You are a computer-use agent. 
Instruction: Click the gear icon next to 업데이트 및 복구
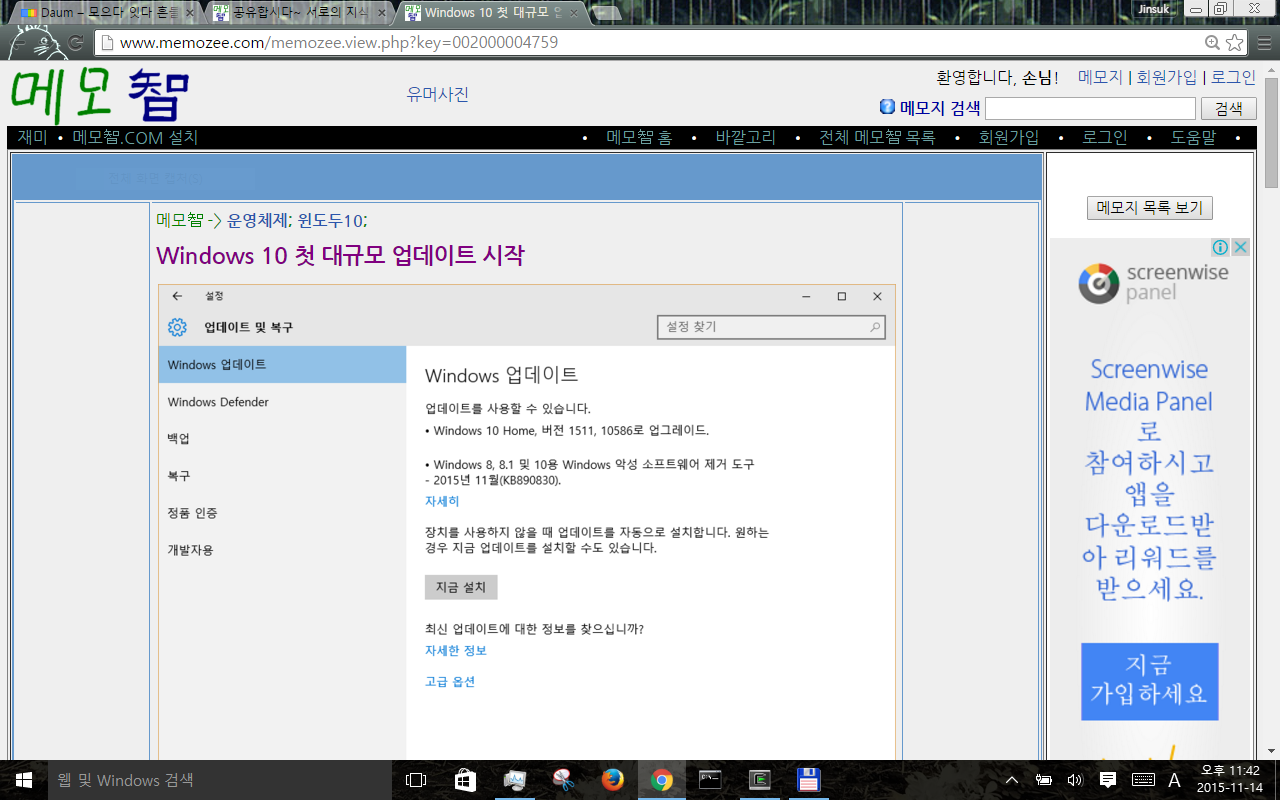click(x=177, y=327)
